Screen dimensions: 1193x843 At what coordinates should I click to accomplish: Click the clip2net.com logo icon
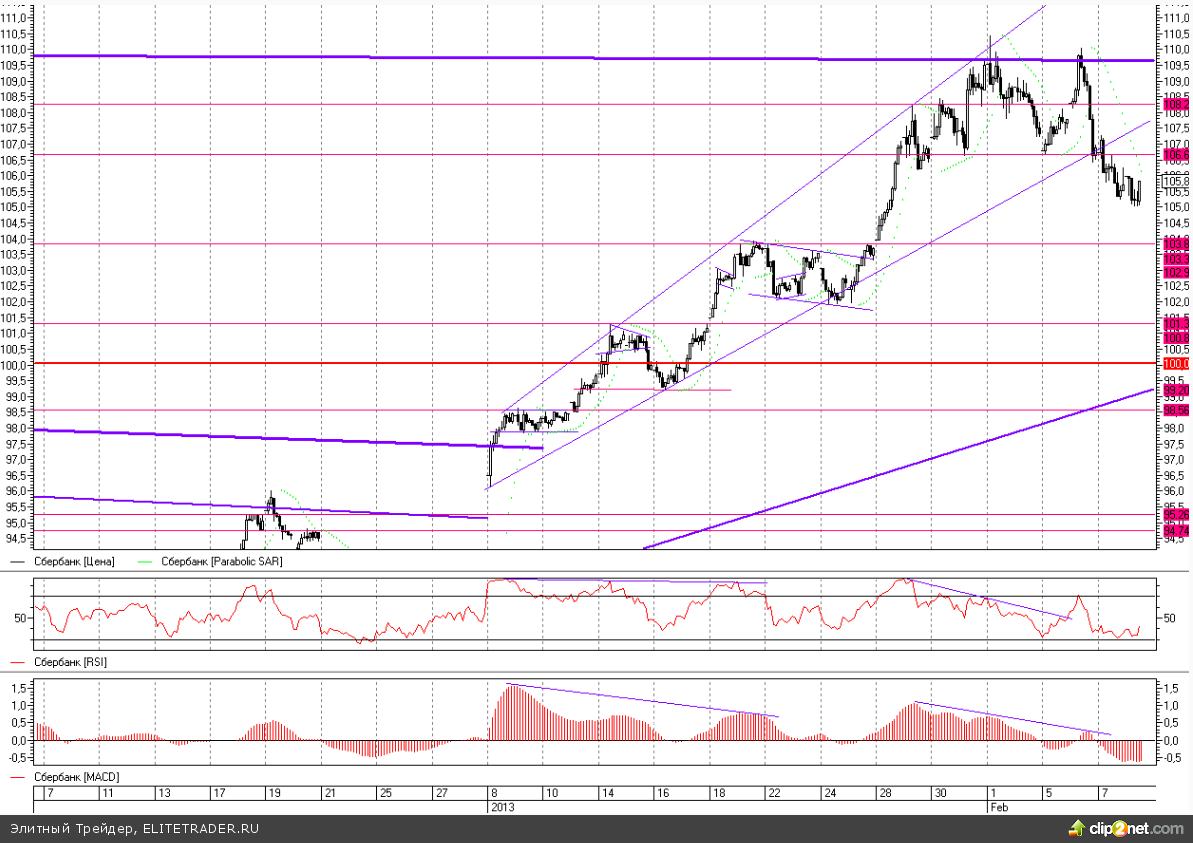[1077, 828]
